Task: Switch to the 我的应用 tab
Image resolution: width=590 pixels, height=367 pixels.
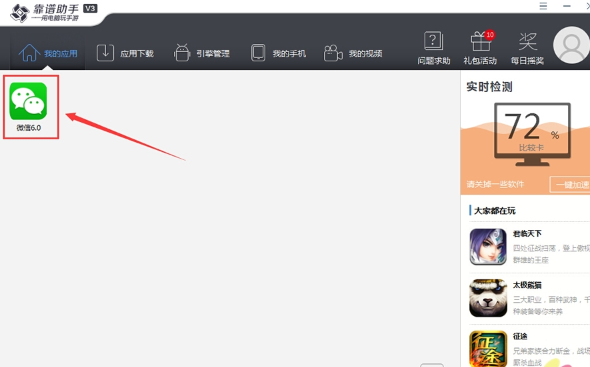Action: click(48, 53)
